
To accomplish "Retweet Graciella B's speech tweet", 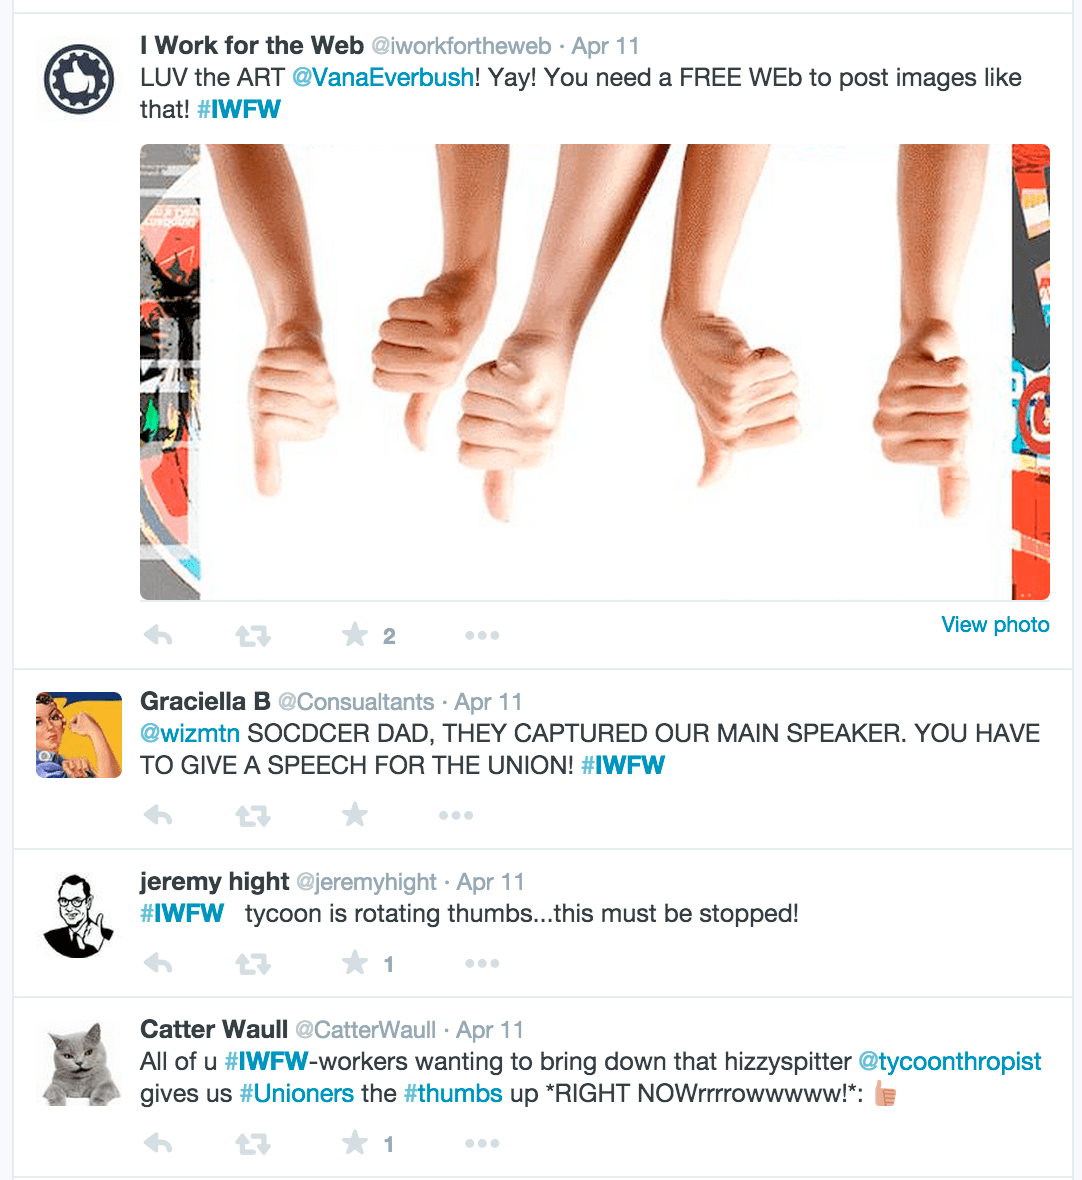I will (x=253, y=816).
